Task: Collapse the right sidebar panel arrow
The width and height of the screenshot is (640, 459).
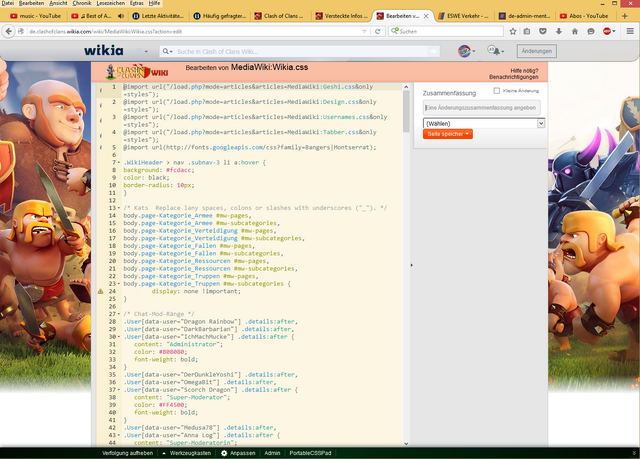Action: click(x=411, y=265)
